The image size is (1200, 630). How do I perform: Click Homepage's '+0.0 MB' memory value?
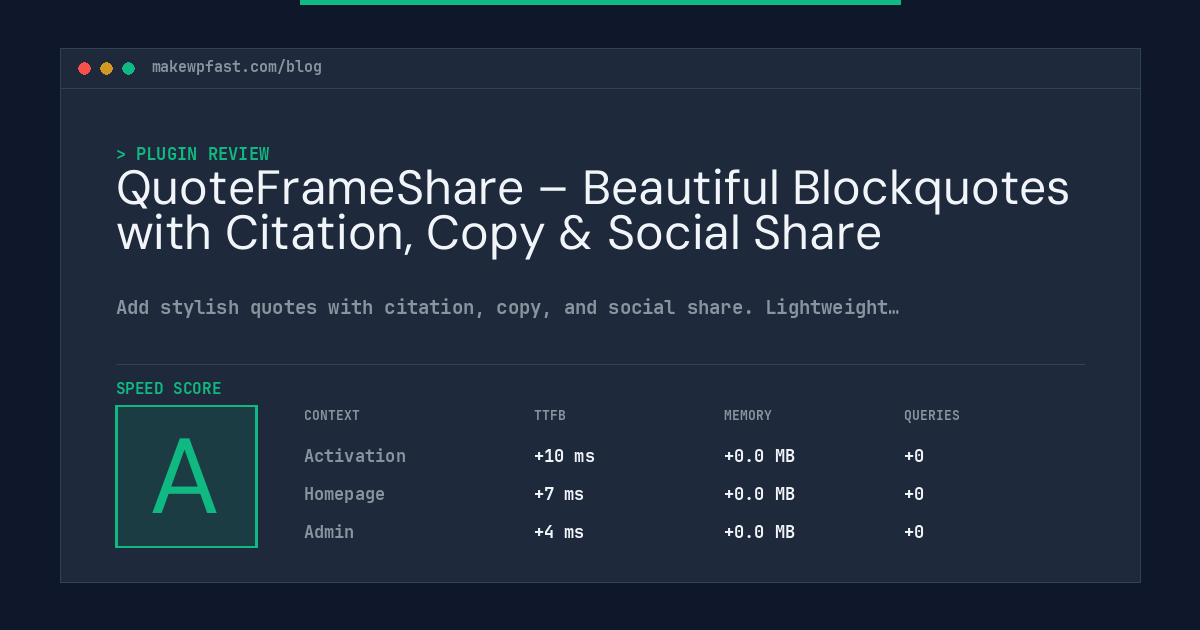pos(759,494)
